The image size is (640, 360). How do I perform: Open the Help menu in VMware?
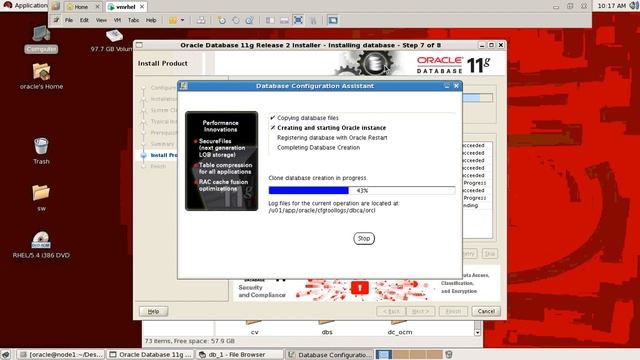[151, 20]
